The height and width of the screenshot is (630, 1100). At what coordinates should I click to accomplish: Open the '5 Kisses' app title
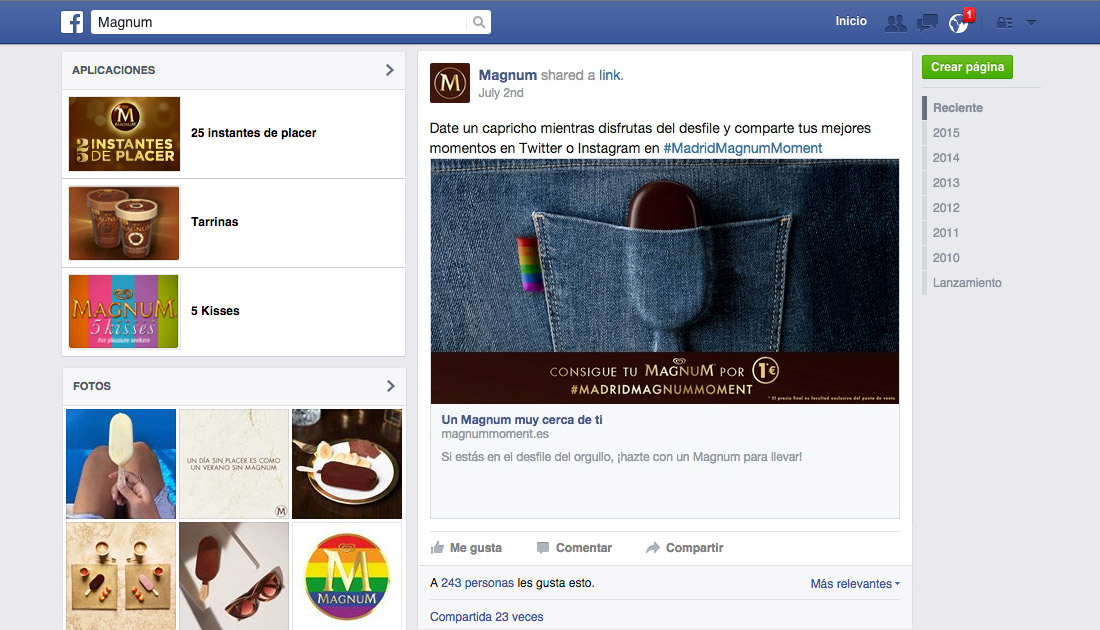pos(215,311)
